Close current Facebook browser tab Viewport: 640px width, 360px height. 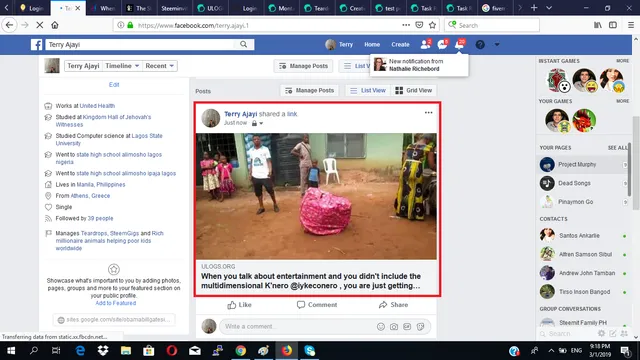pos(78,8)
